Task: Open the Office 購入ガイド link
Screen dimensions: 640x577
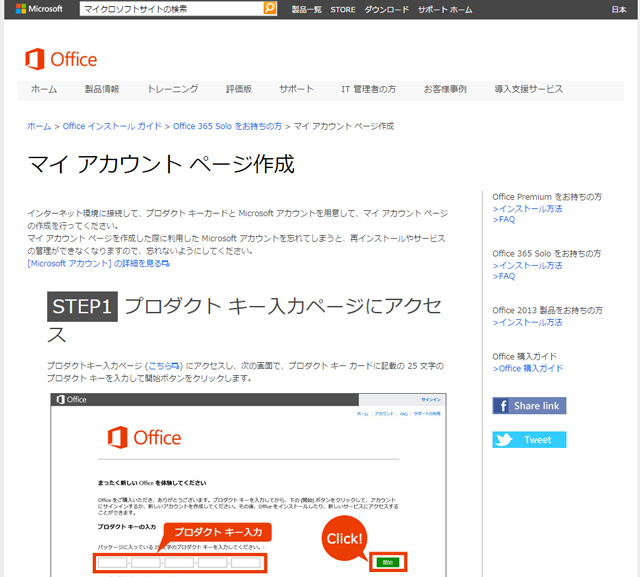Action: (528, 368)
